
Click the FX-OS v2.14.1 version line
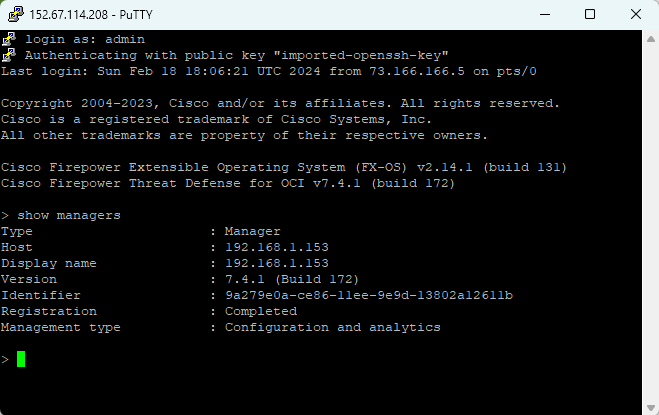(x=285, y=167)
